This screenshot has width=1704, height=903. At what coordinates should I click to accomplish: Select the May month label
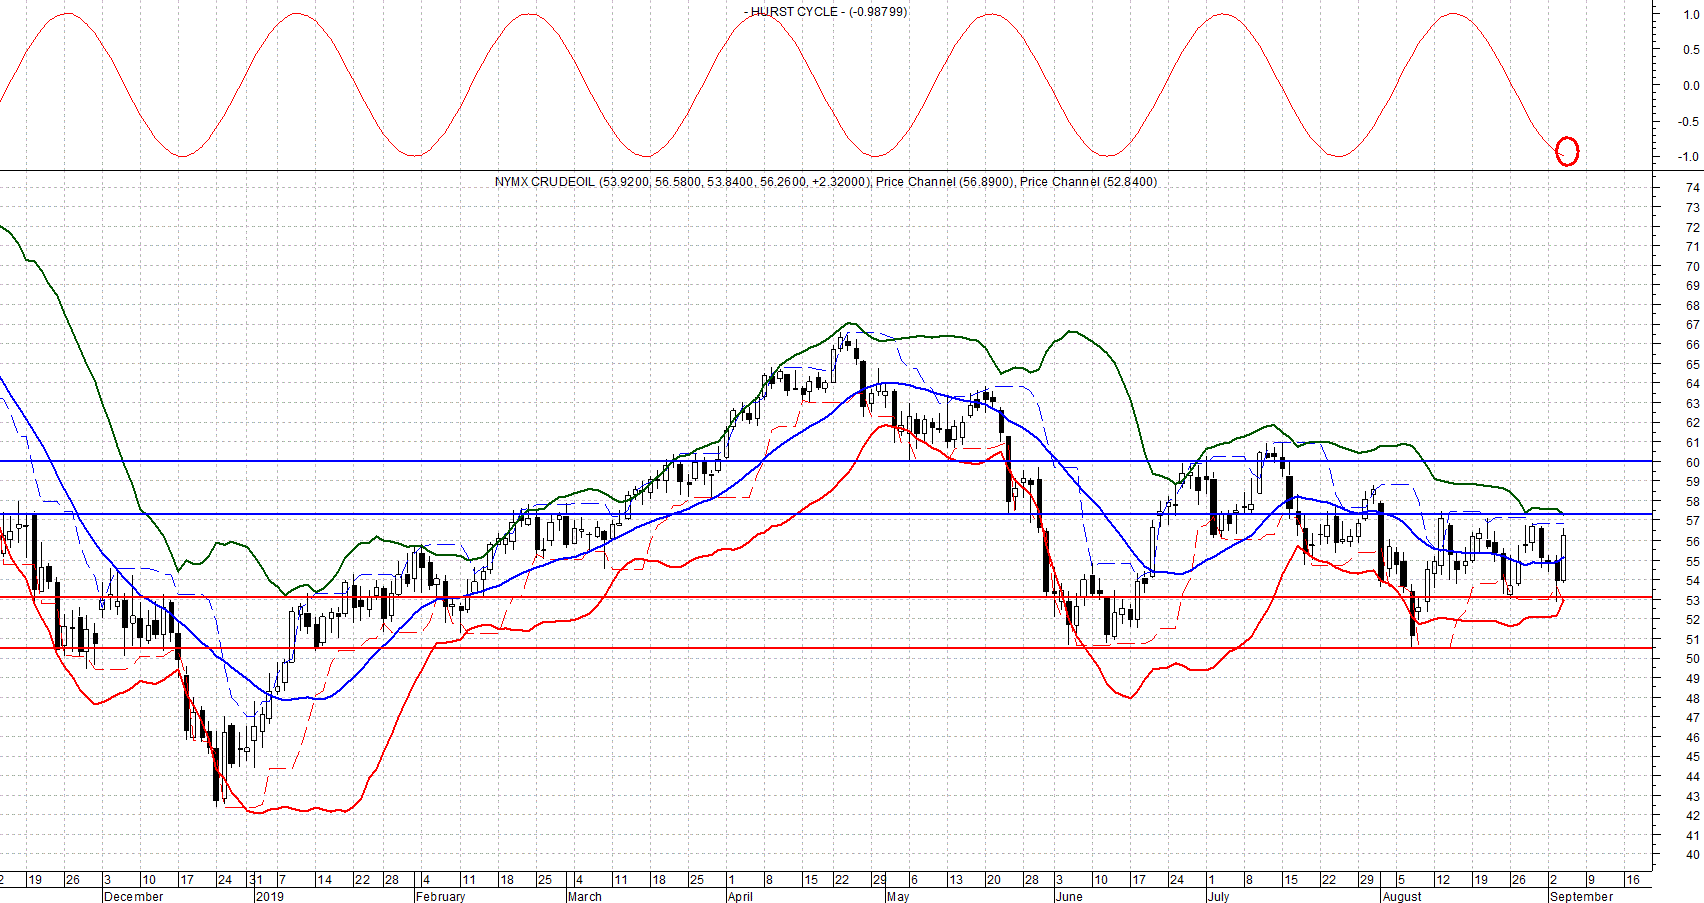pyautogui.click(x=898, y=896)
